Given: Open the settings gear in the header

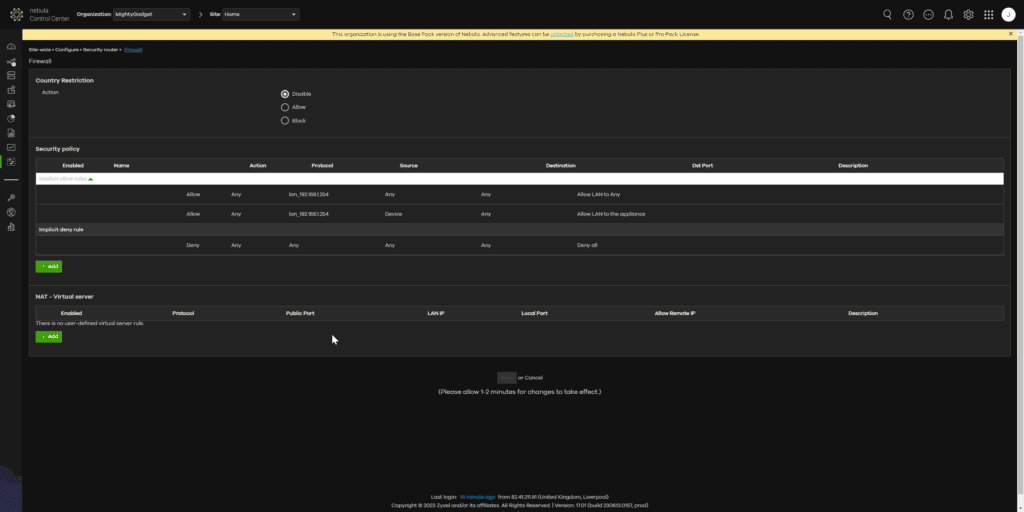Looking at the screenshot, I should click(x=968, y=15).
